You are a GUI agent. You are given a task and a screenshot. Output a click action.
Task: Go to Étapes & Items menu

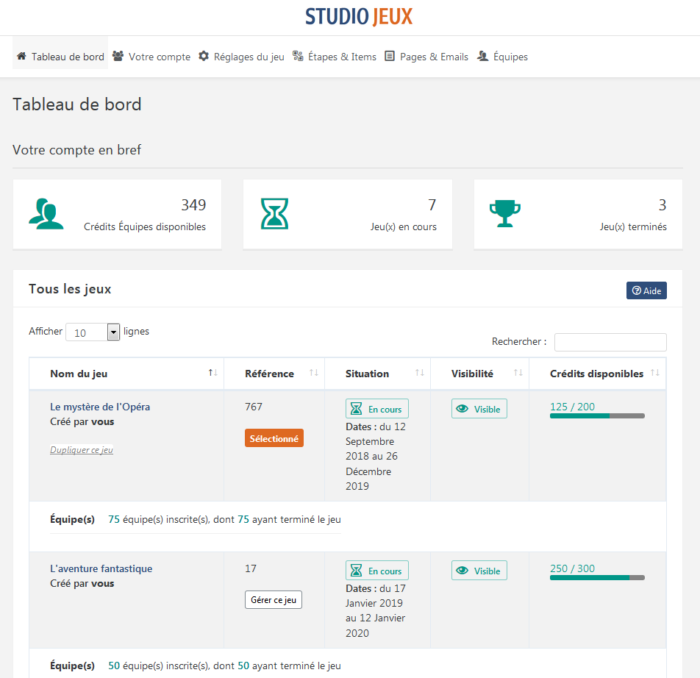[334, 57]
